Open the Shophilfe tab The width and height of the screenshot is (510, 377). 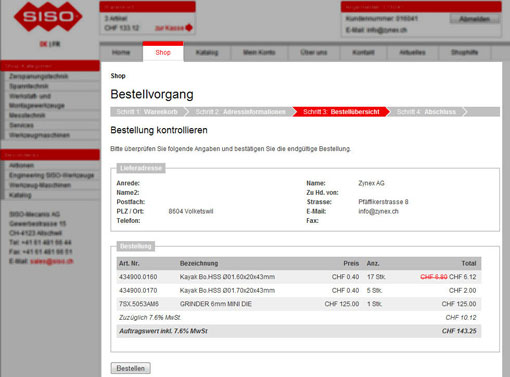(464, 52)
